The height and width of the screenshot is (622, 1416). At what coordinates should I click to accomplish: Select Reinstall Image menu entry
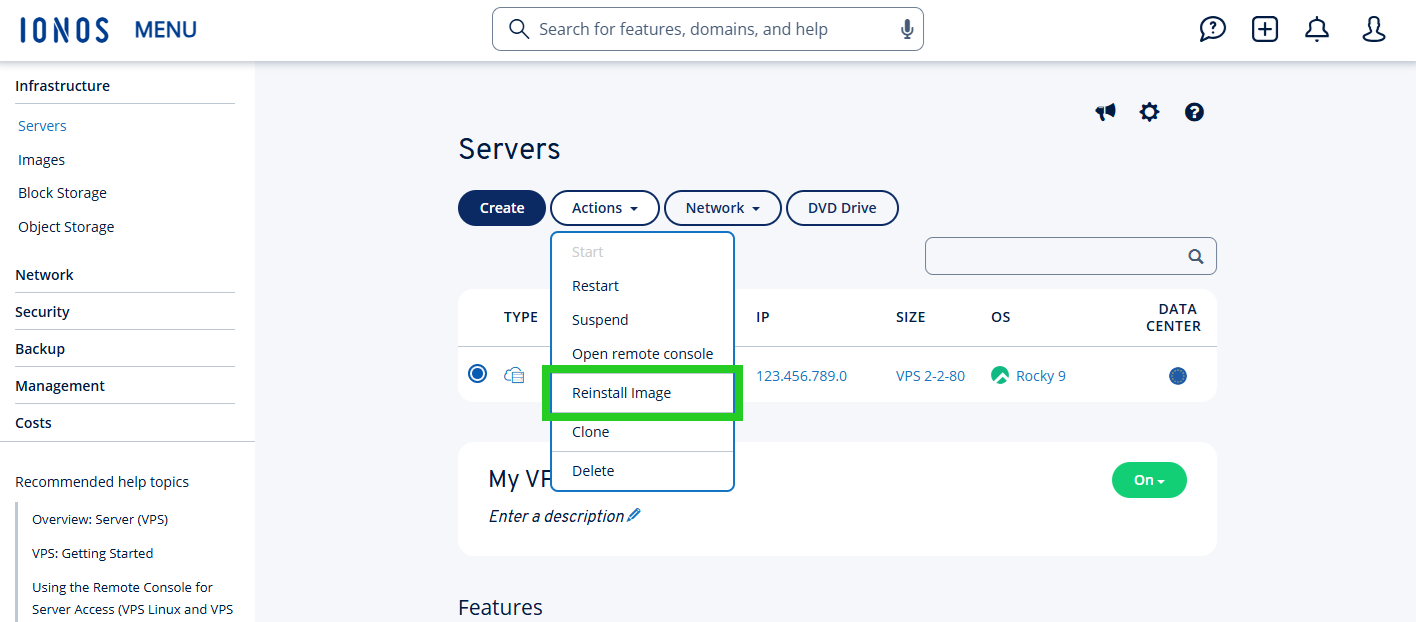pos(643,393)
